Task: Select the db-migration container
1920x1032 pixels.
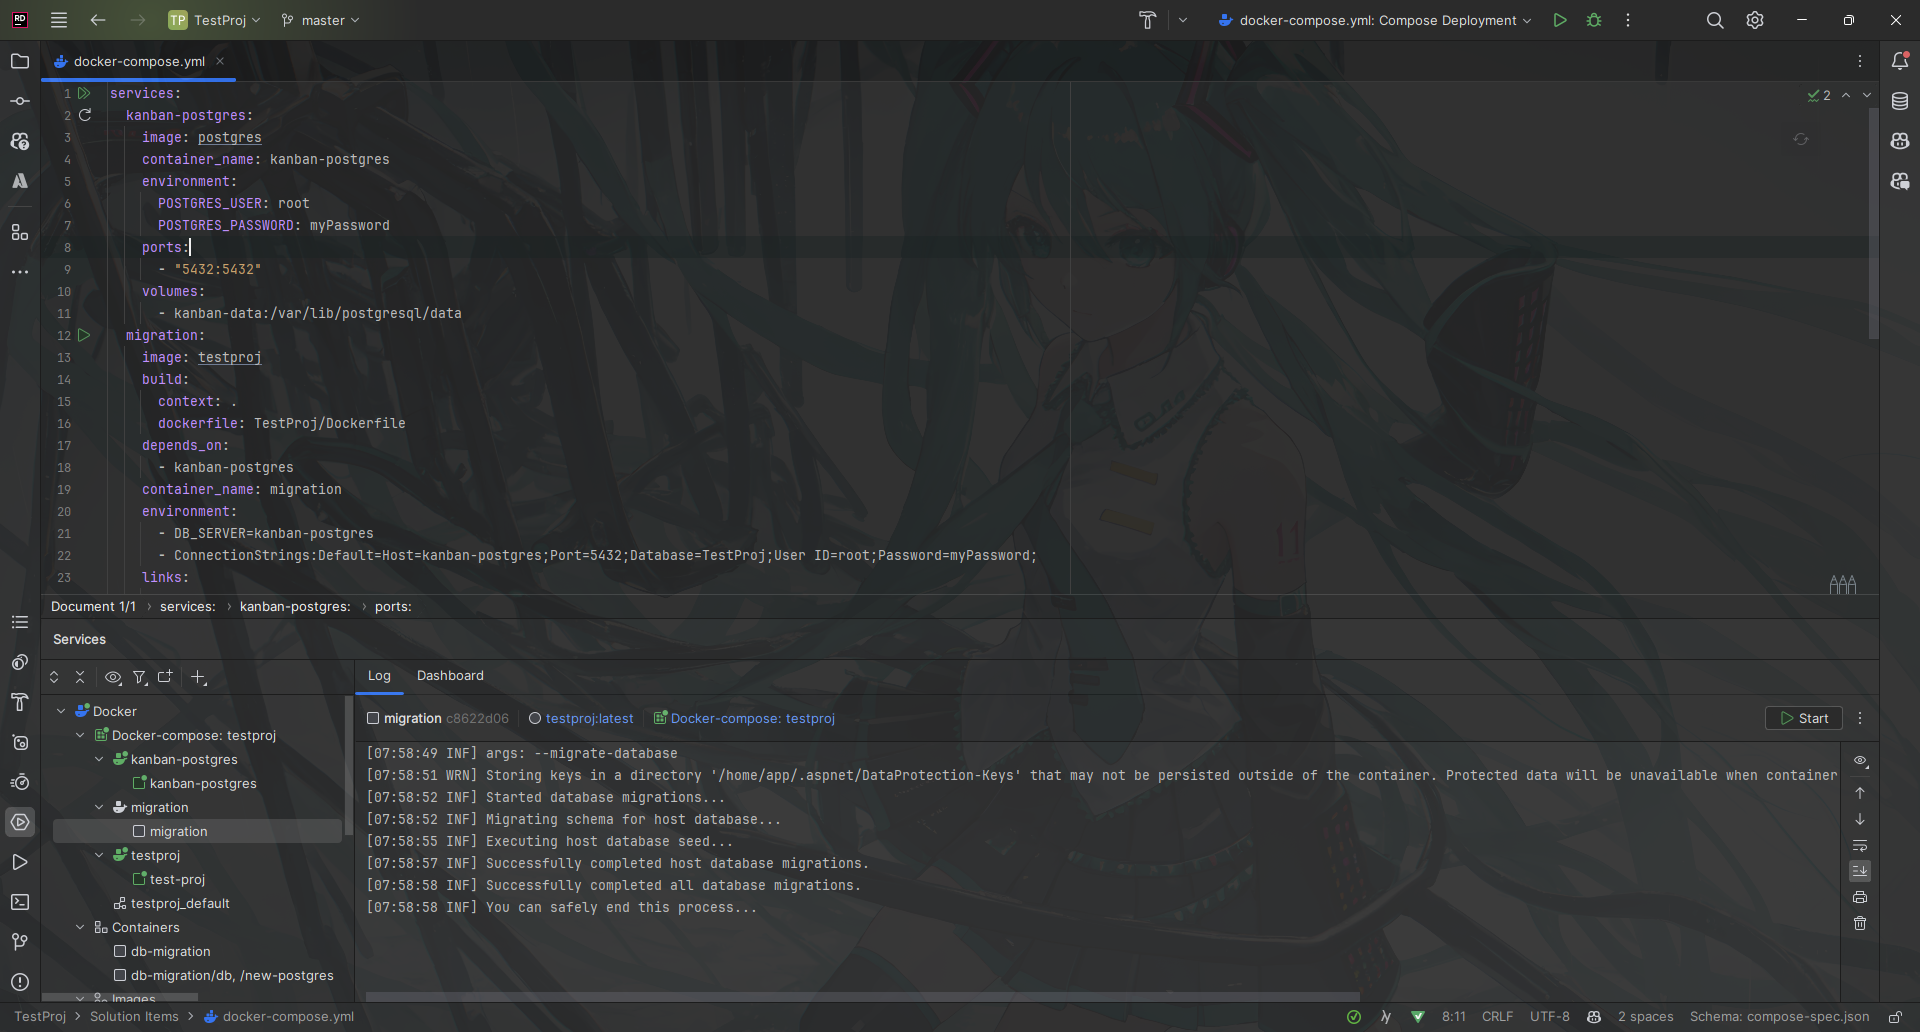Action: tap(170, 951)
